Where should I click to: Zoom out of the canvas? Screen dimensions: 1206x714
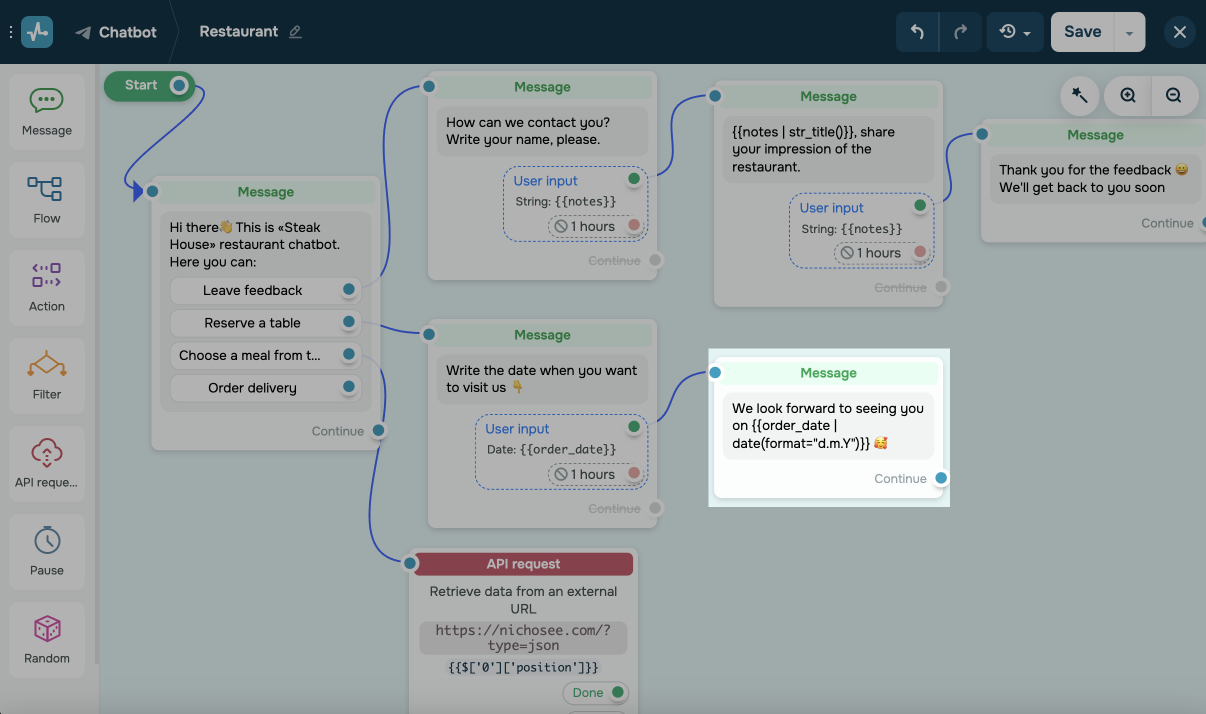click(x=1174, y=96)
